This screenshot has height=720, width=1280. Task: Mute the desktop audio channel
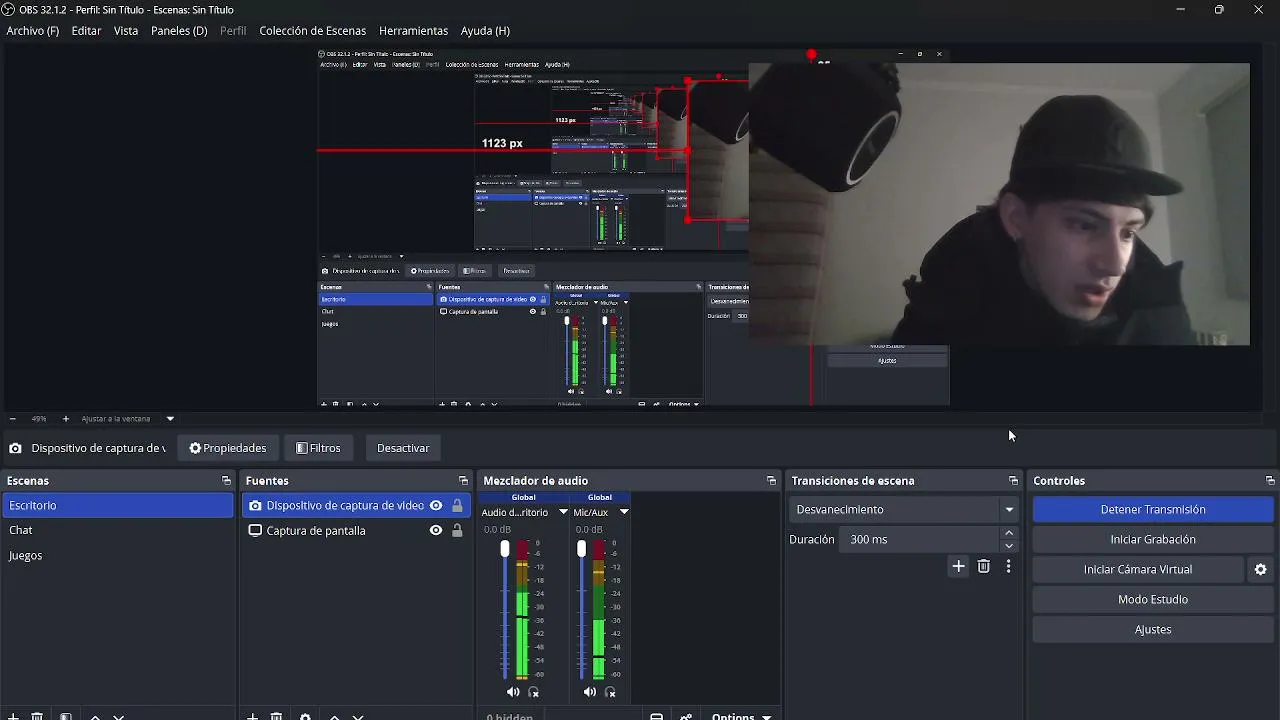coord(513,692)
